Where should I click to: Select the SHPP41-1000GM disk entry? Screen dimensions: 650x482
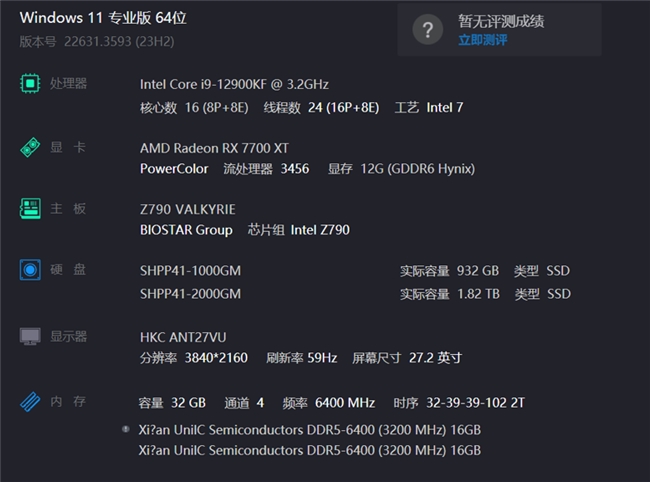[x=190, y=271]
